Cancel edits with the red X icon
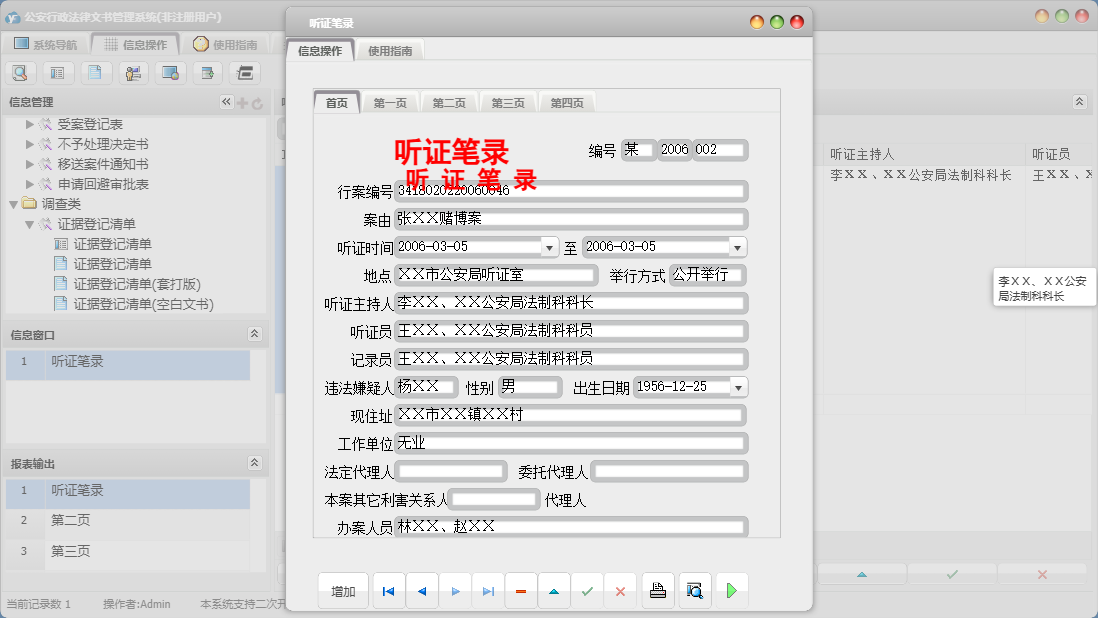Viewport: 1098px width, 618px height. click(x=620, y=590)
